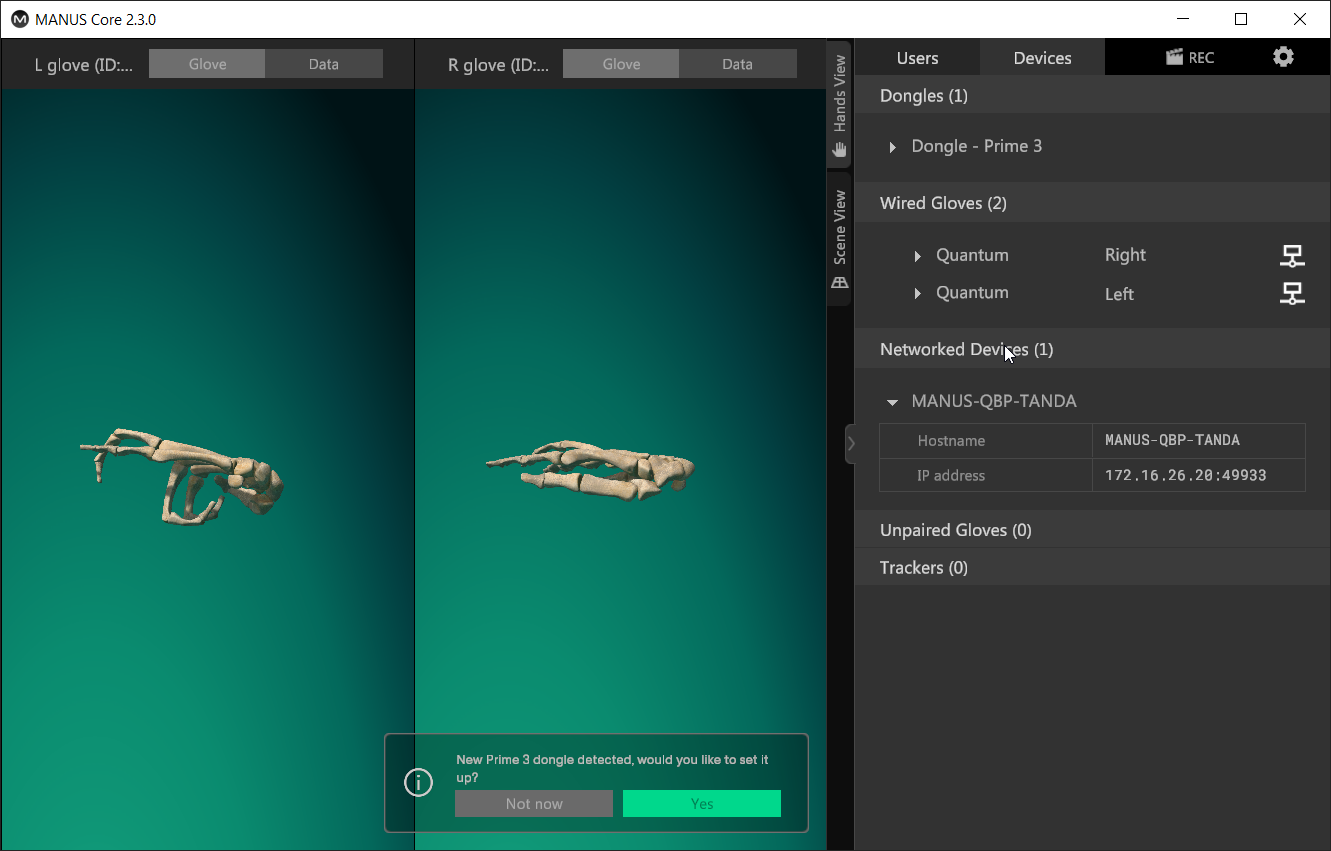The image size is (1331, 851).
Task: Click the MANUS logo in title bar
Action: [x=19, y=19]
